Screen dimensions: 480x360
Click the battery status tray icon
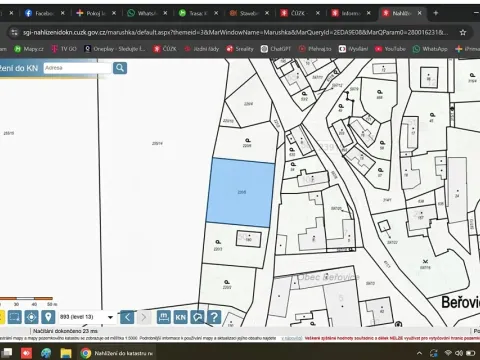point(470,353)
